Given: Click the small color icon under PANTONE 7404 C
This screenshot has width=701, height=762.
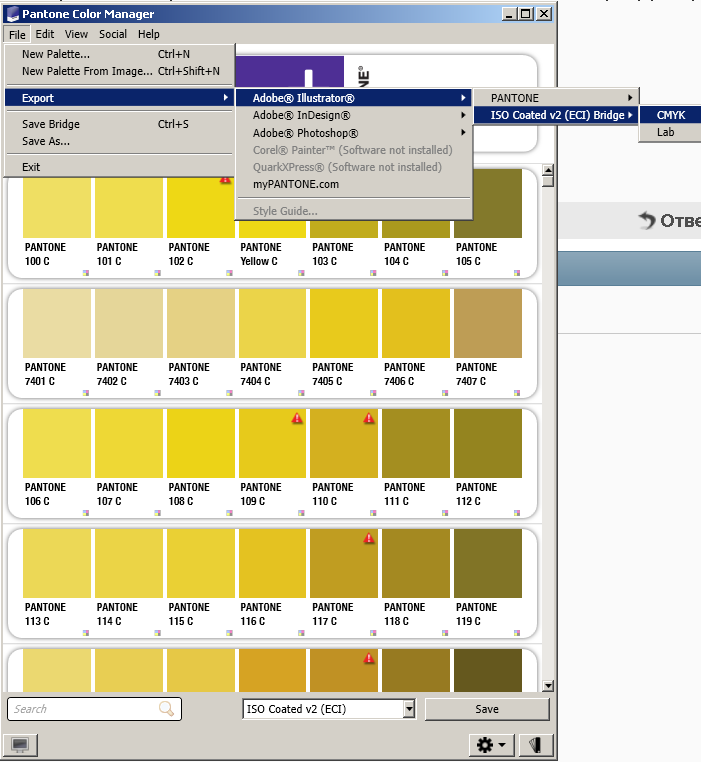Looking at the screenshot, I should tap(301, 393).
